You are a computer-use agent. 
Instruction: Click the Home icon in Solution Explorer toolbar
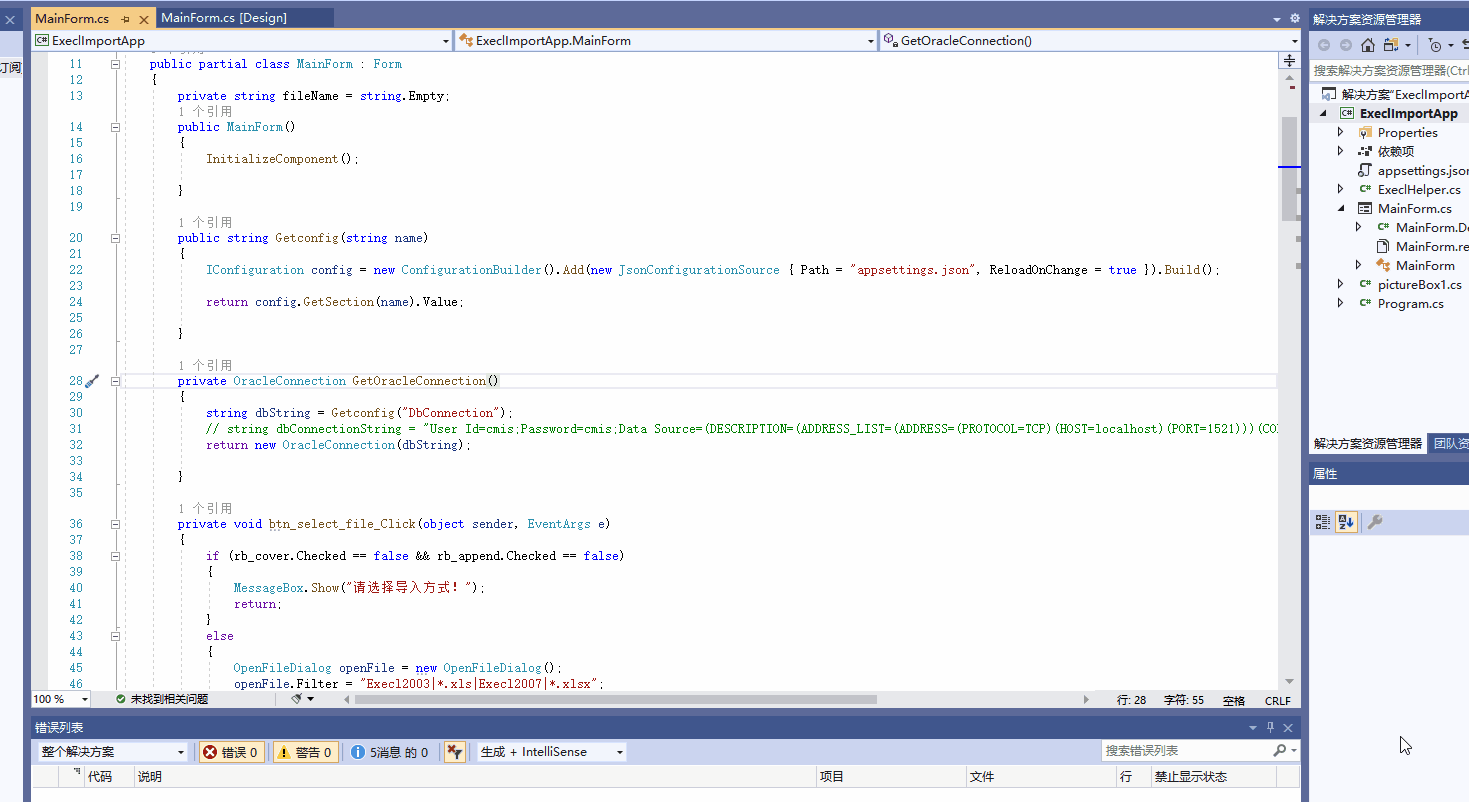1367,45
